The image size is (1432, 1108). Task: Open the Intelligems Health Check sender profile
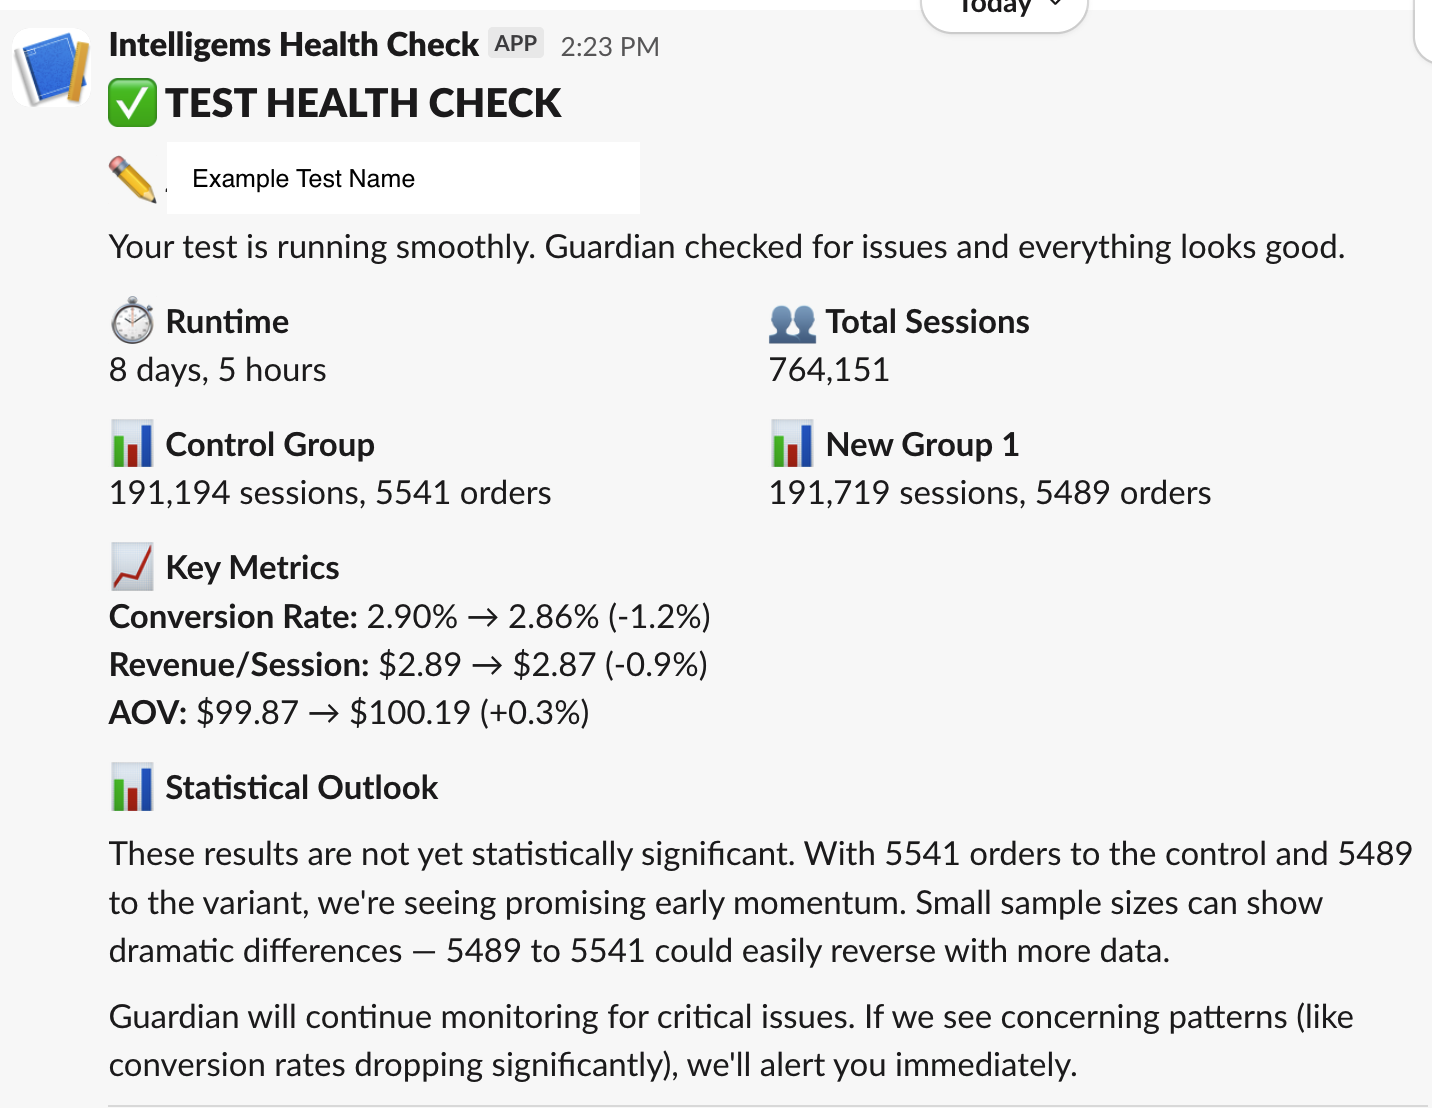click(293, 45)
